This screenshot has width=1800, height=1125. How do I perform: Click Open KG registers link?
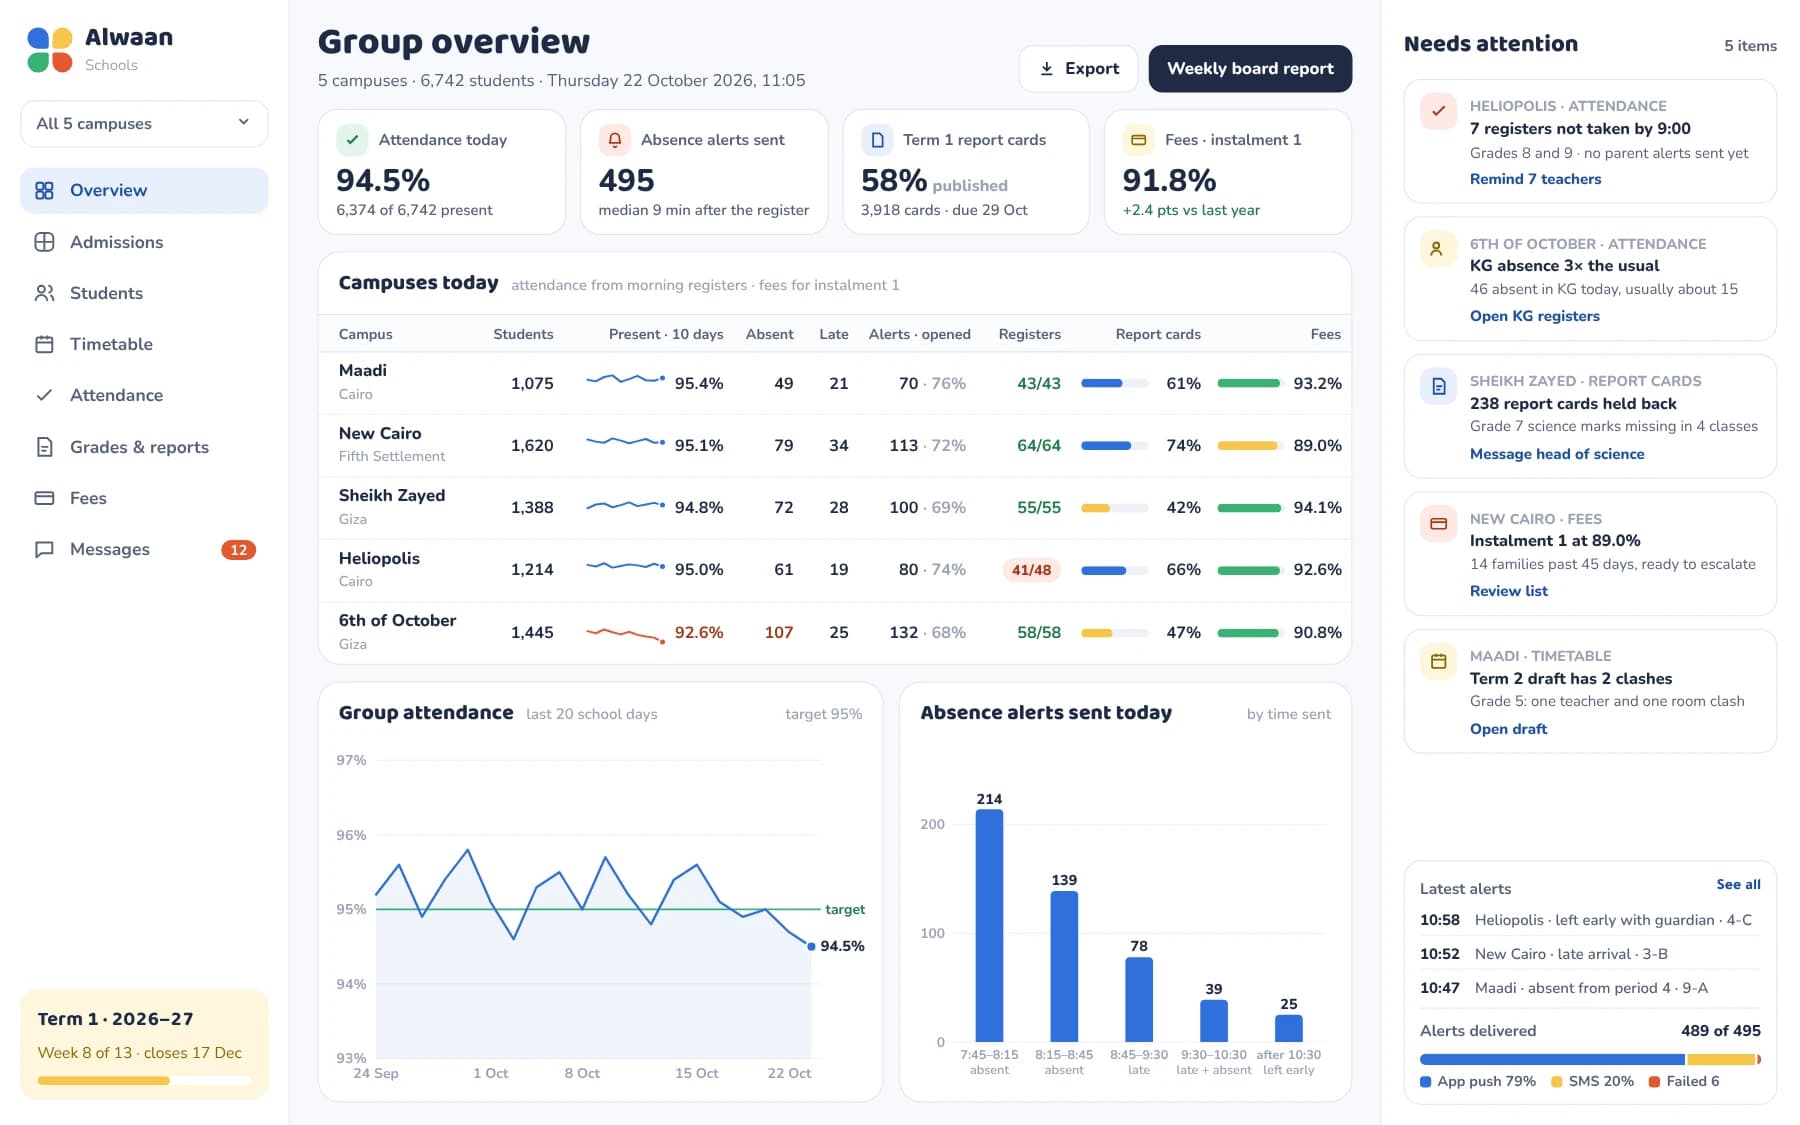[x=1534, y=316]
